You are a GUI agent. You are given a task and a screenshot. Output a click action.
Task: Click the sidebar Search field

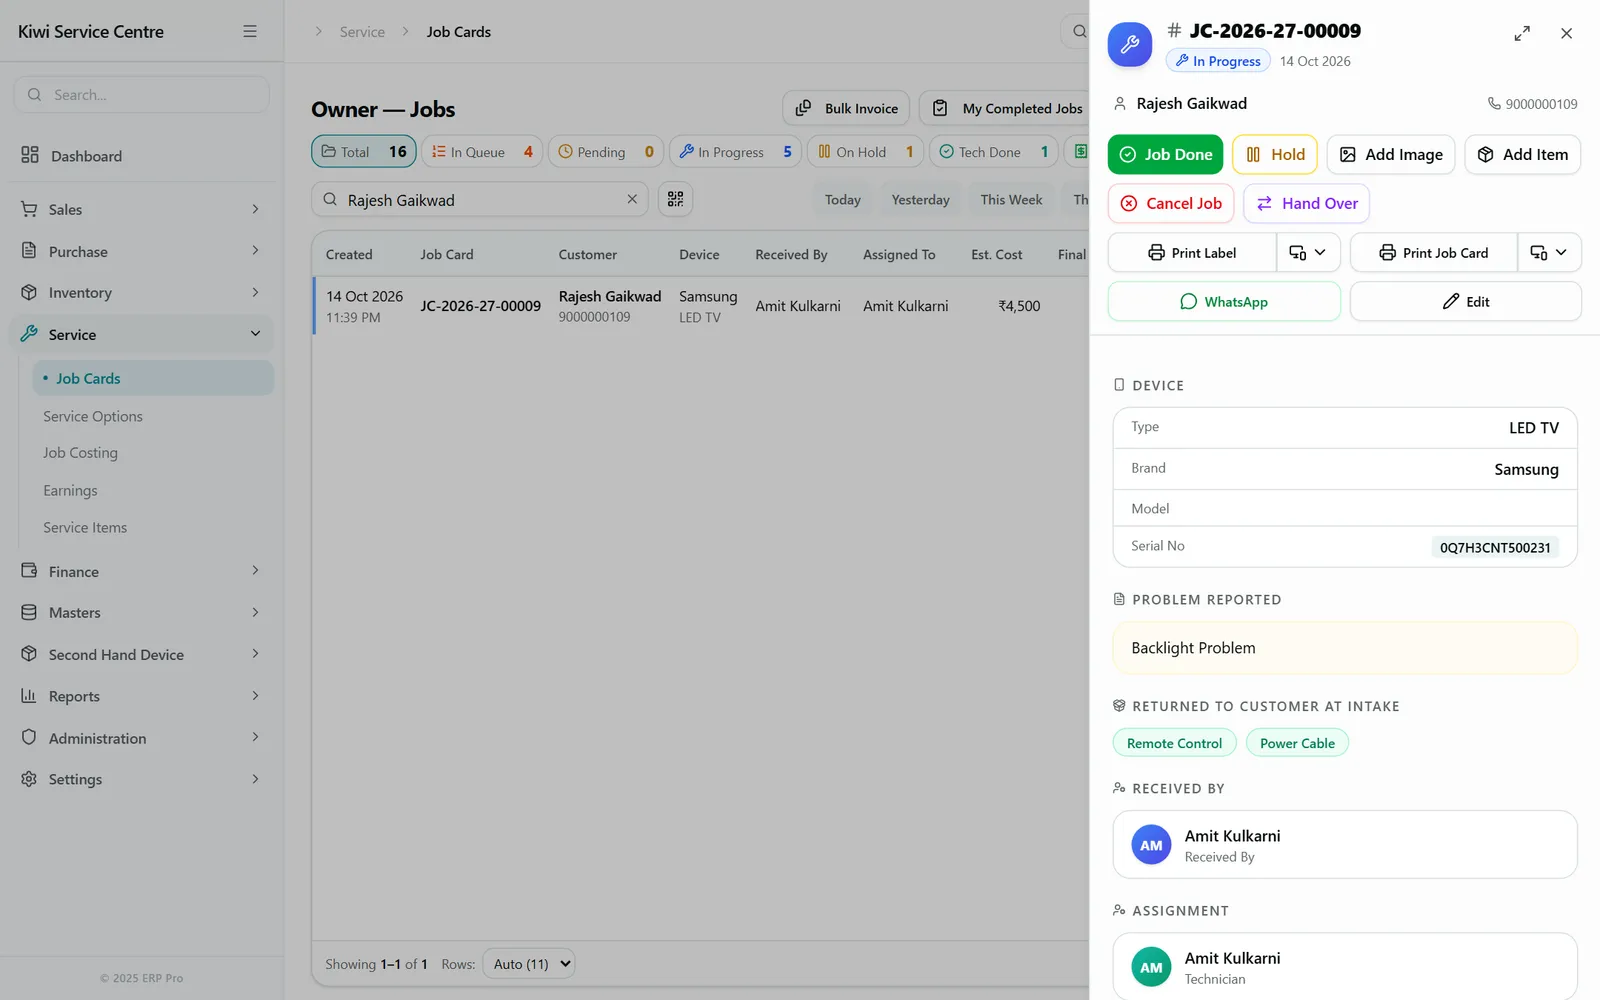point(141,95)
